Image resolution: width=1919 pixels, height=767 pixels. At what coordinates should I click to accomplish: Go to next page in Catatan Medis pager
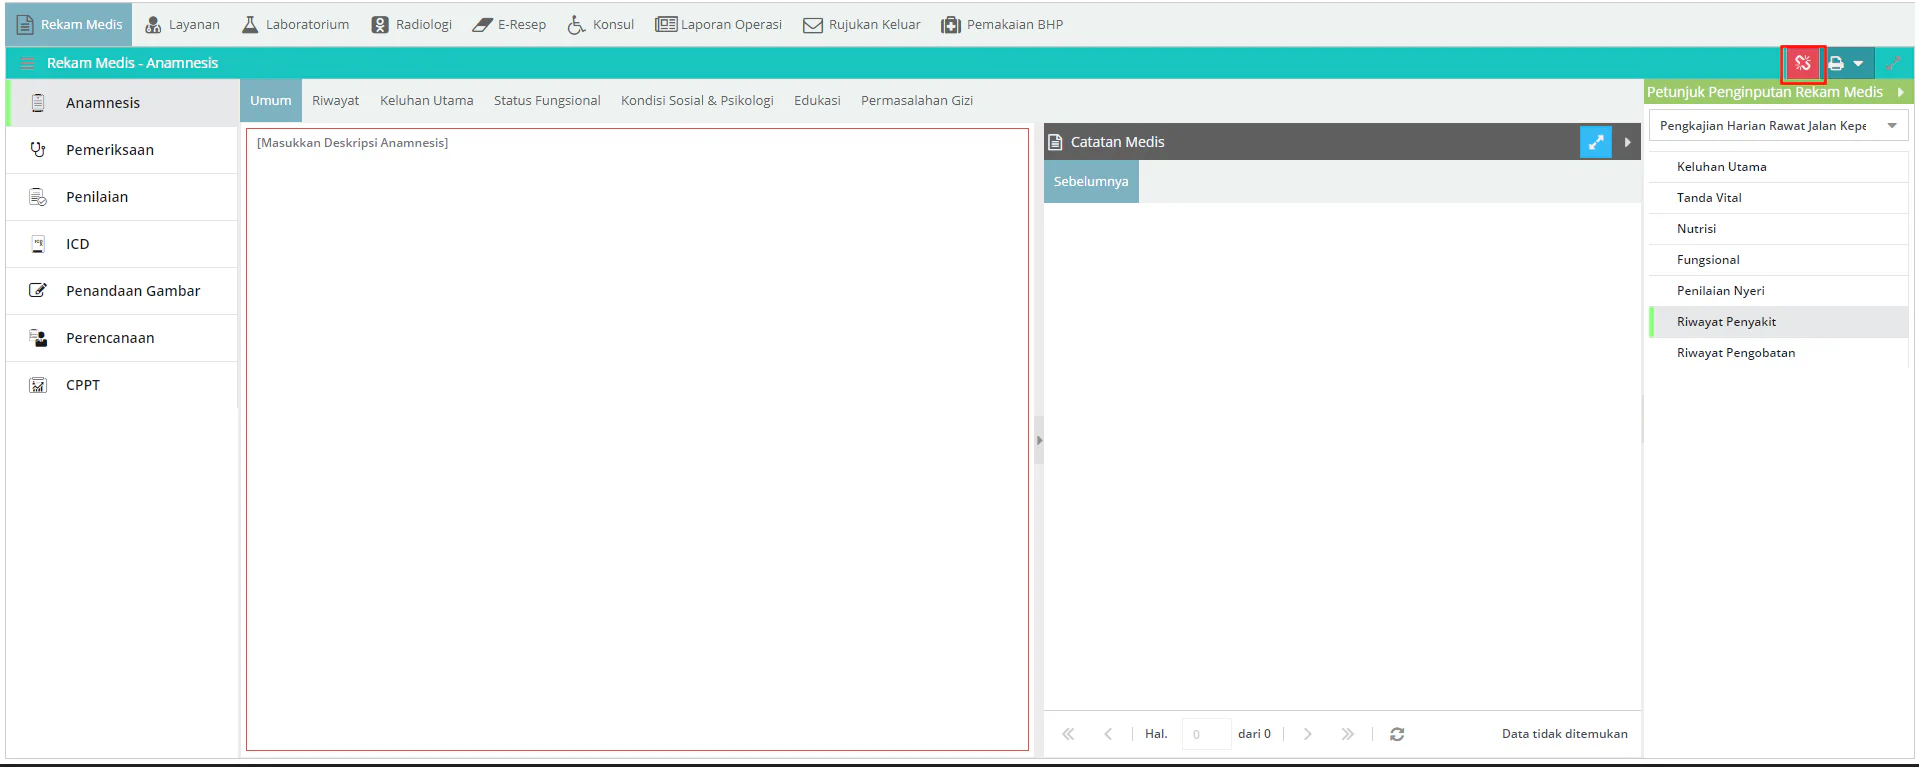1307,734
